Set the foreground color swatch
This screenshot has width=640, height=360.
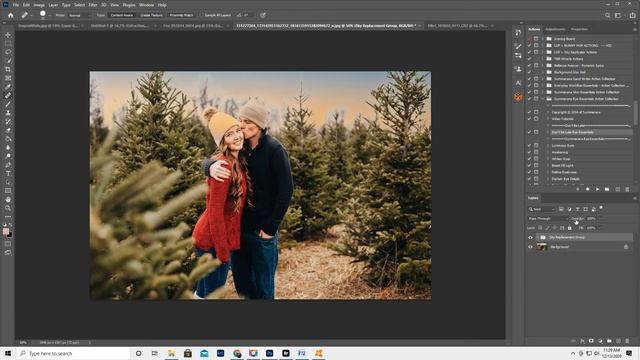(x=6, y=231)
